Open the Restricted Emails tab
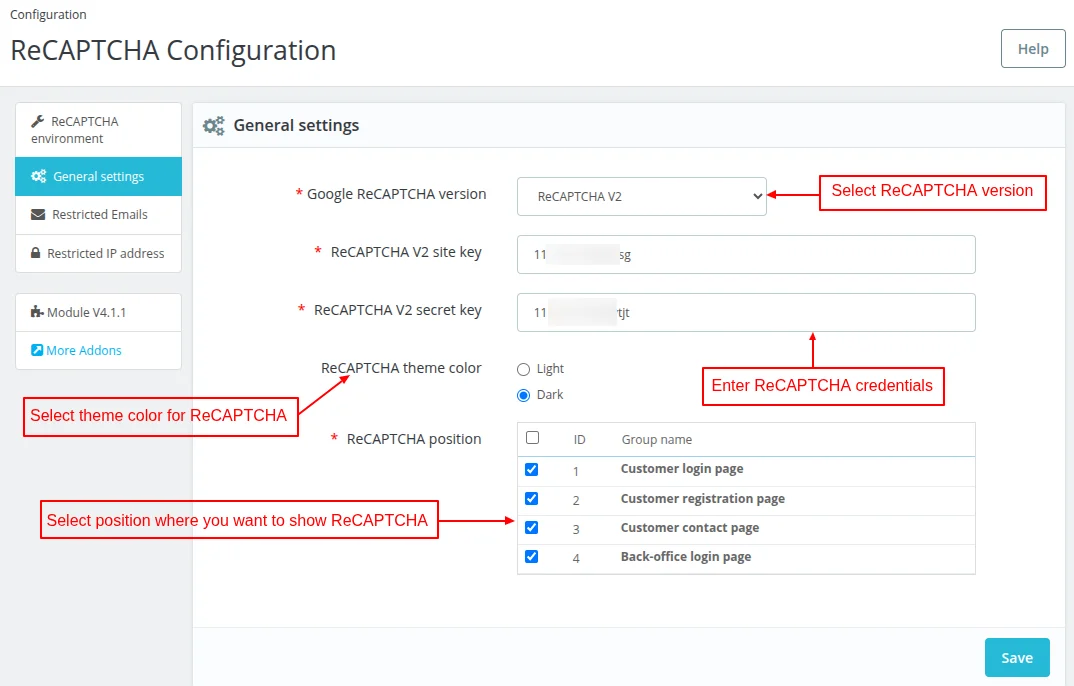This screenshot has height=686, width=1074. click(x=99, y=215)
